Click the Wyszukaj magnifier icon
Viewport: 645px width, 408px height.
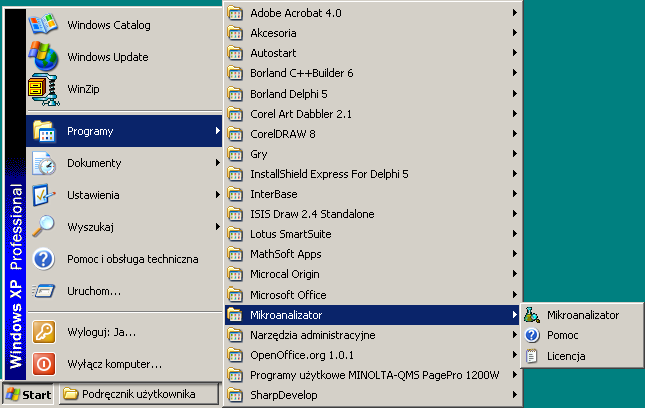coord(44,227)
